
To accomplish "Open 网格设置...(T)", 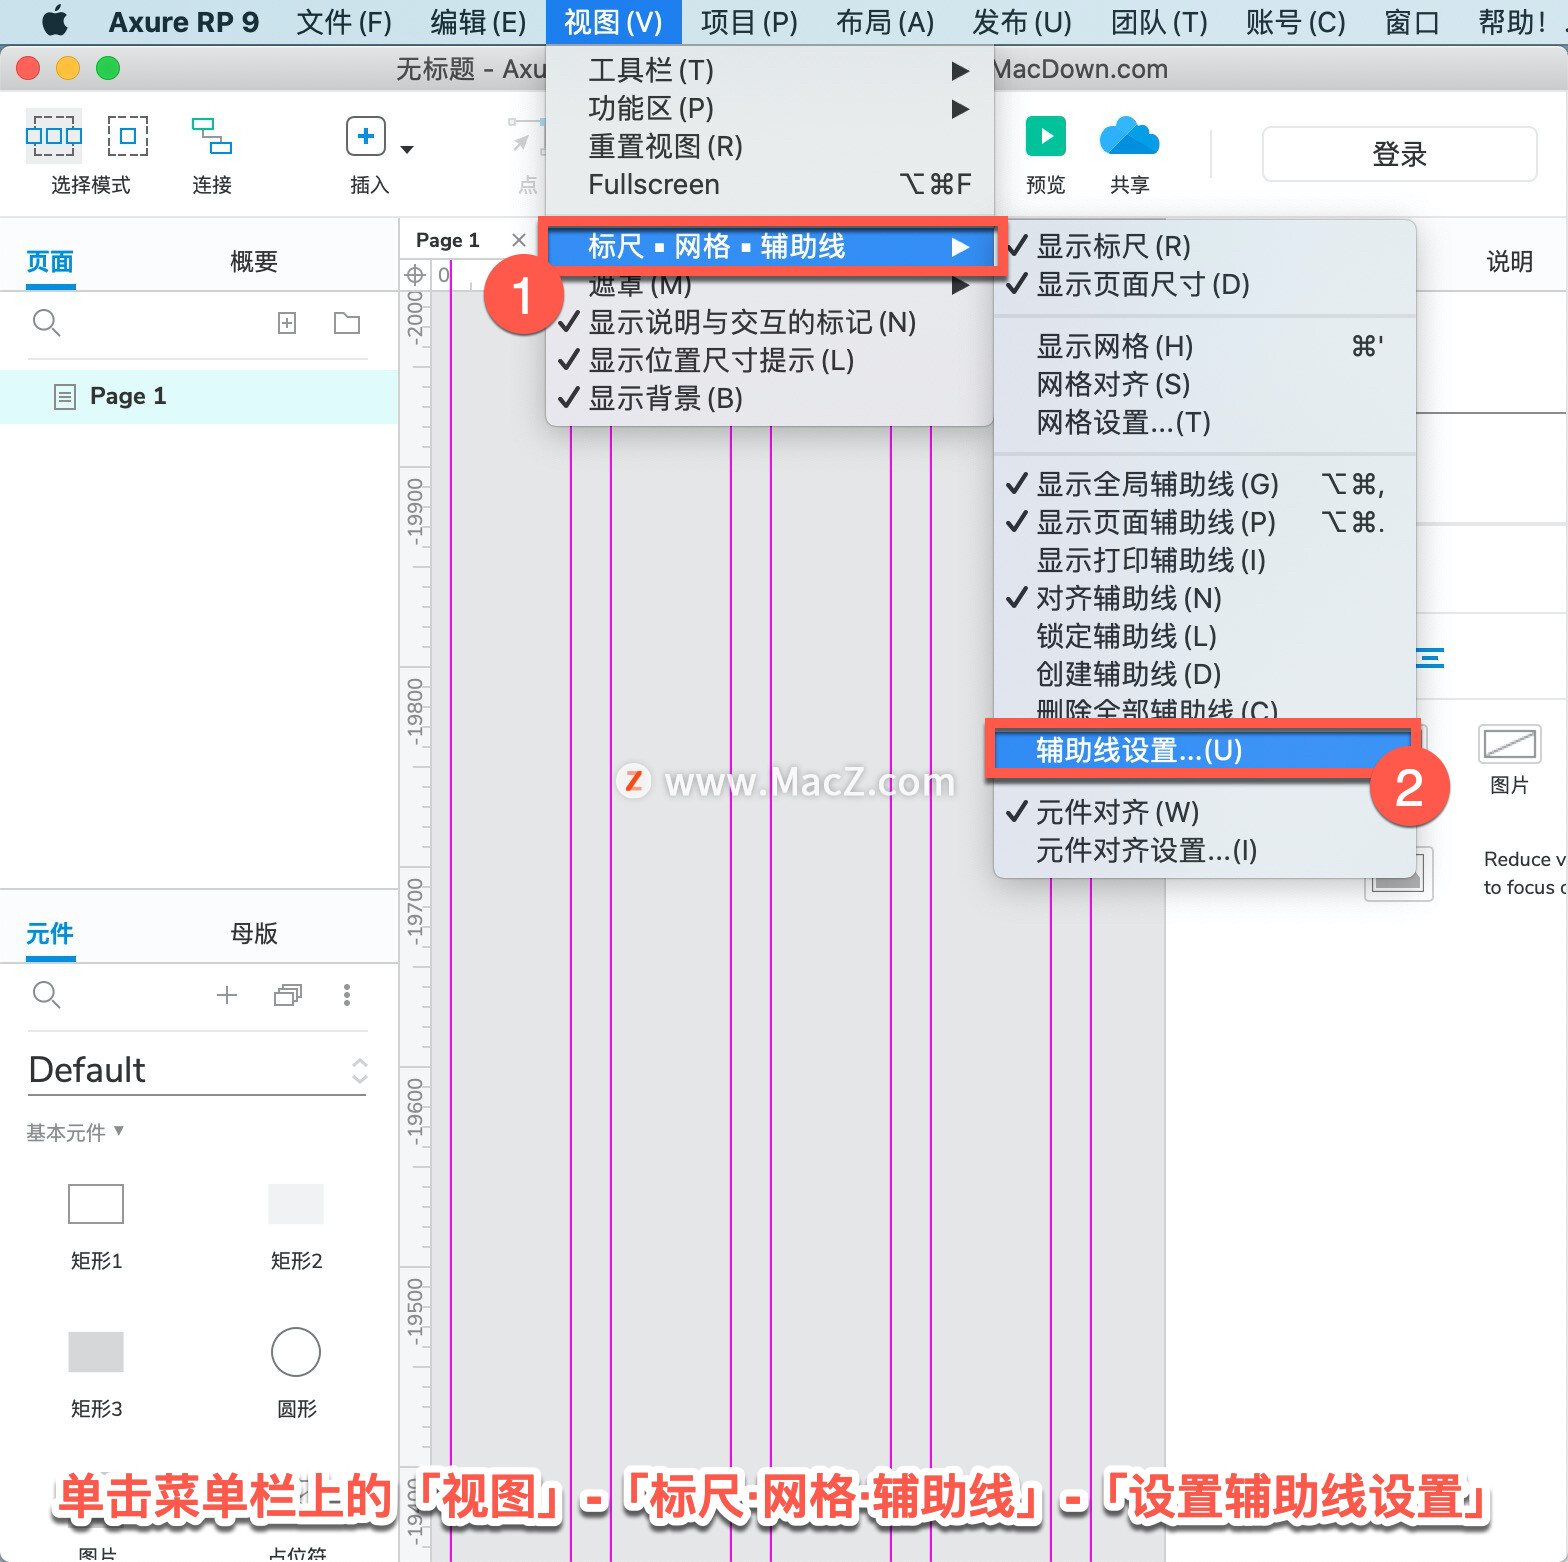I will [x=1205, y=422].
